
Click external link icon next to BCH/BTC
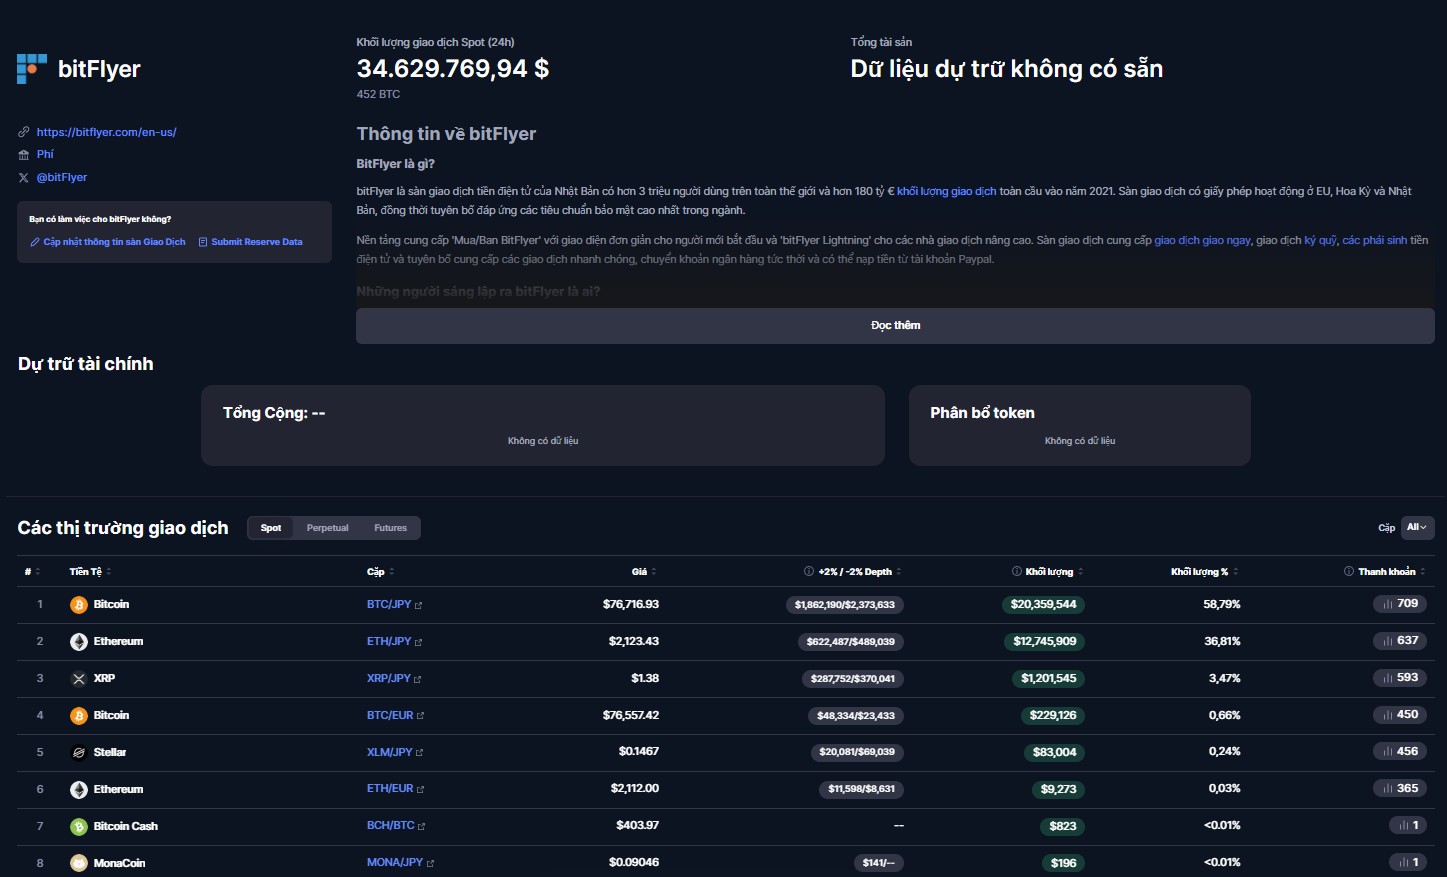(422, 827)
